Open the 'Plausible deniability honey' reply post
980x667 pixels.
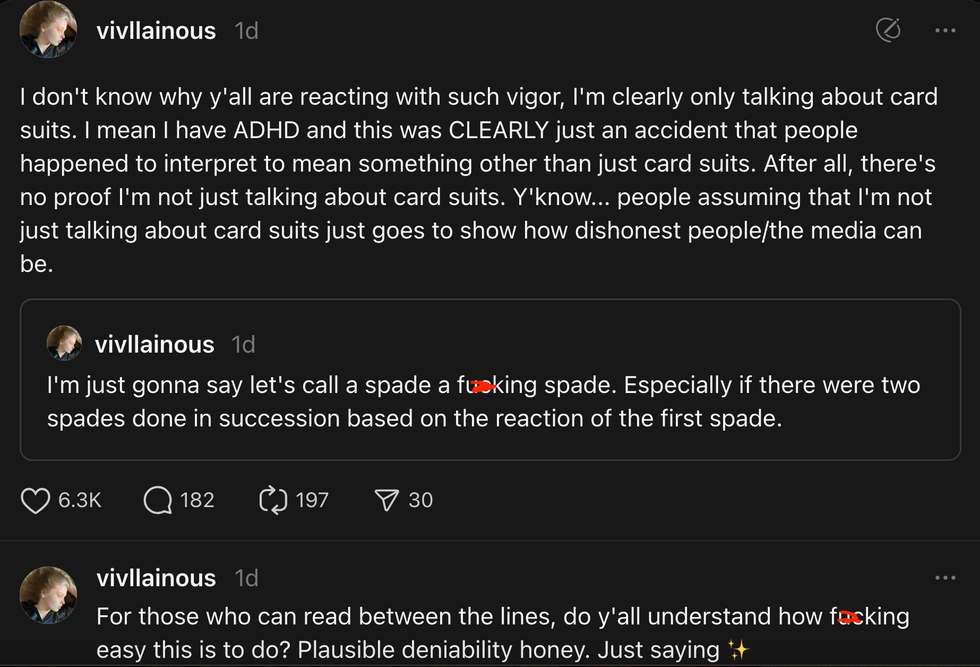(x=500, y=633)
